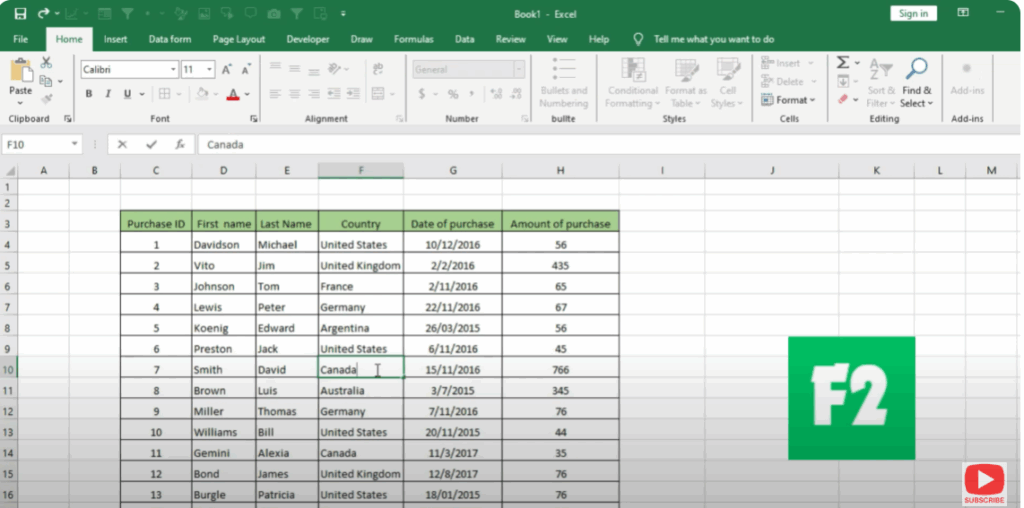The width and height of the screenshot is (1024, 508).
Task: Click the Sign in button
Action: 913,13
